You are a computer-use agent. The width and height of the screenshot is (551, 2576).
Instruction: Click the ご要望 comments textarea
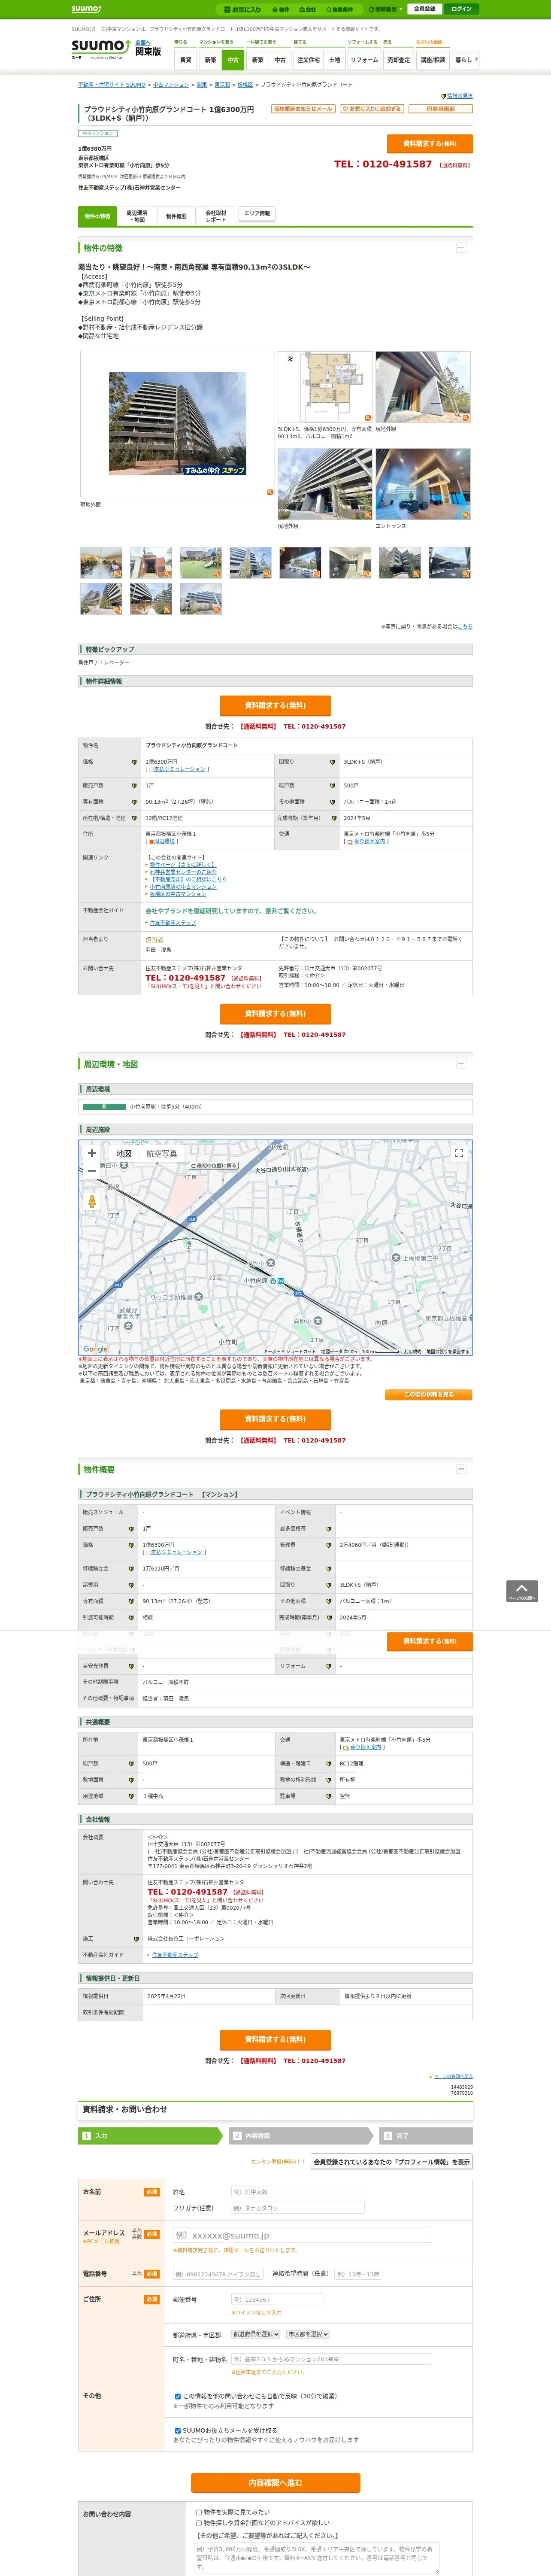(316, 2558)
